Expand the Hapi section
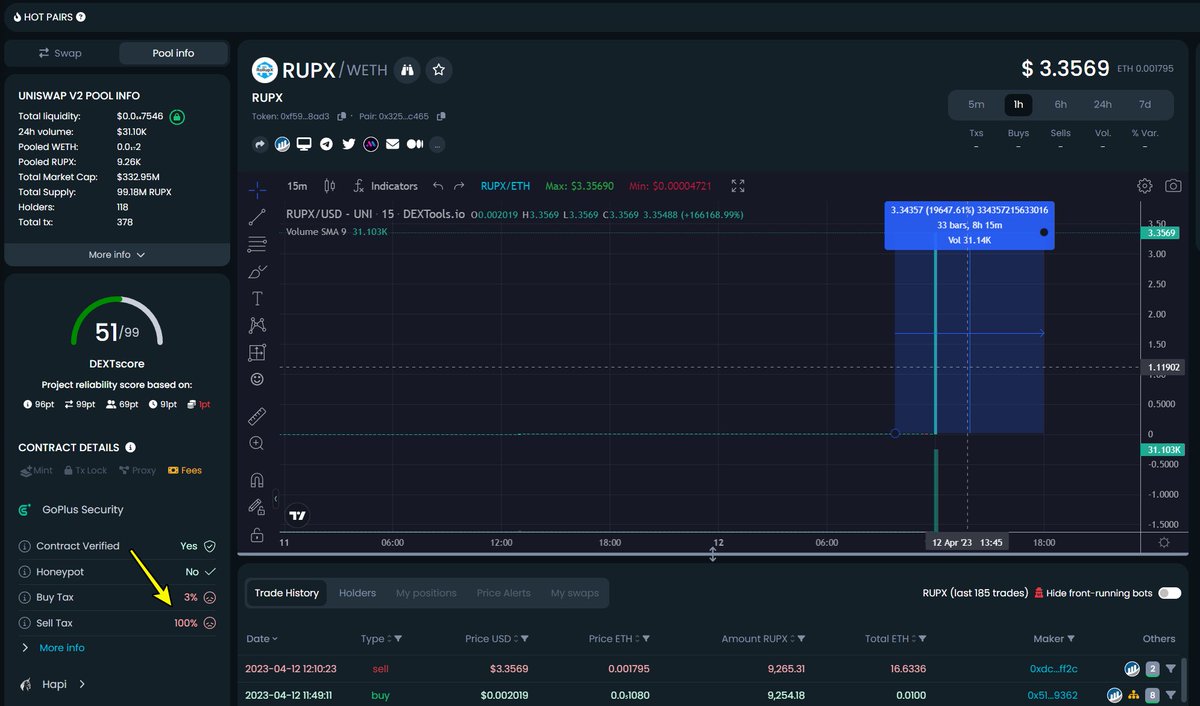This screenshot has height=706, width=1200. [x=52, y=685]
